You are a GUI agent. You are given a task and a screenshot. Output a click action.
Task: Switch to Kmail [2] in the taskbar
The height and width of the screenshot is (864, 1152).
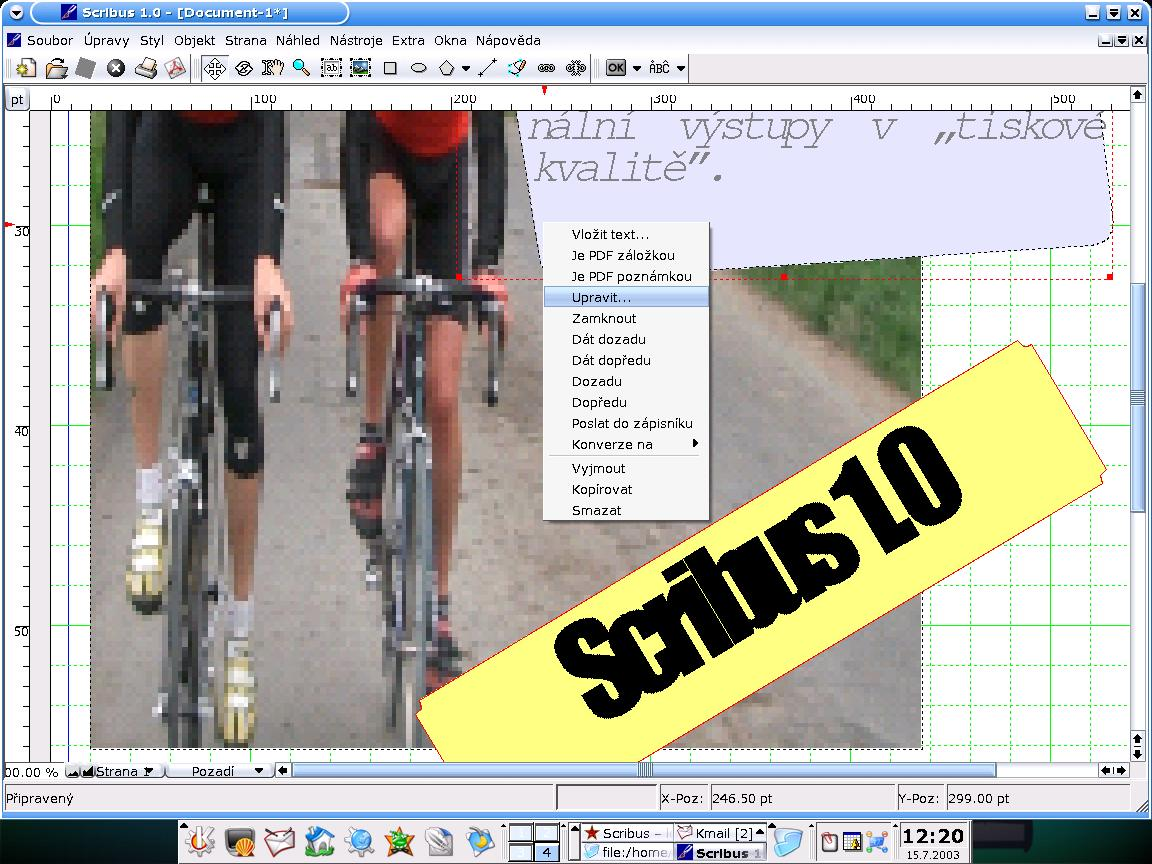click(720, 833)
